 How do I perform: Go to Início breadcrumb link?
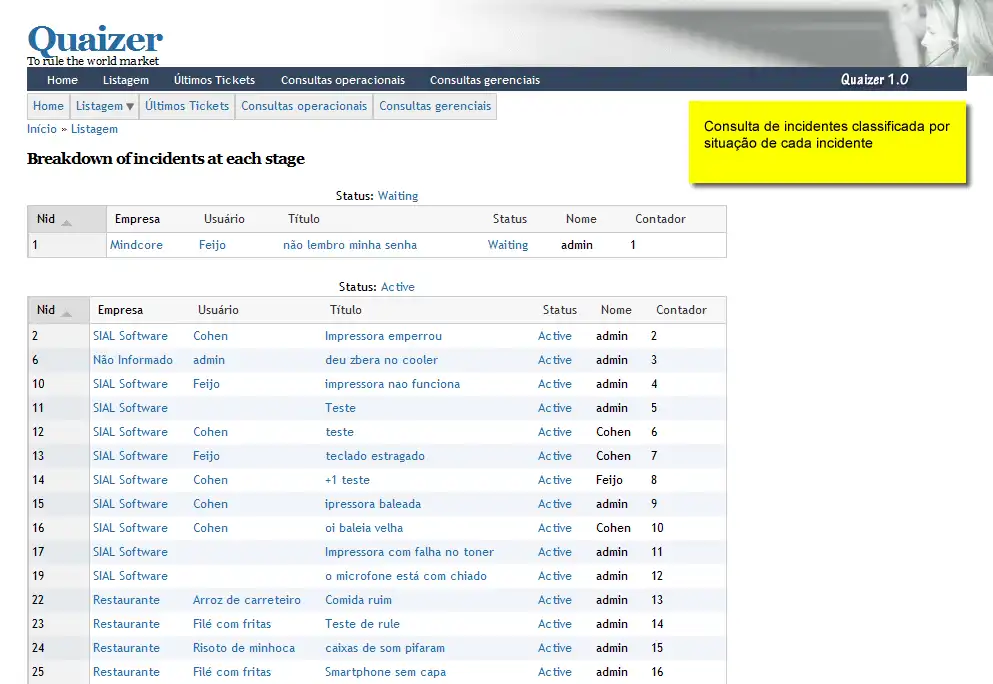point(42,129)
